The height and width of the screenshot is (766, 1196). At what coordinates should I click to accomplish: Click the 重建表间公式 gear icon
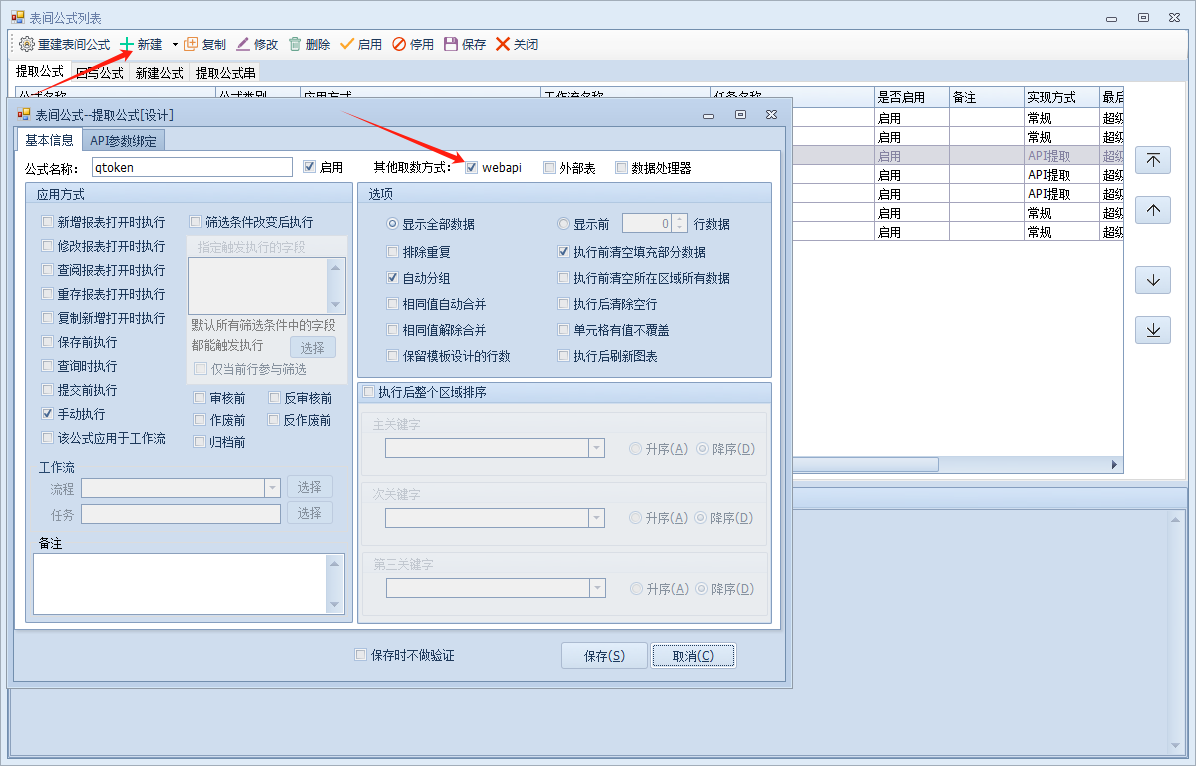[26, 45]
